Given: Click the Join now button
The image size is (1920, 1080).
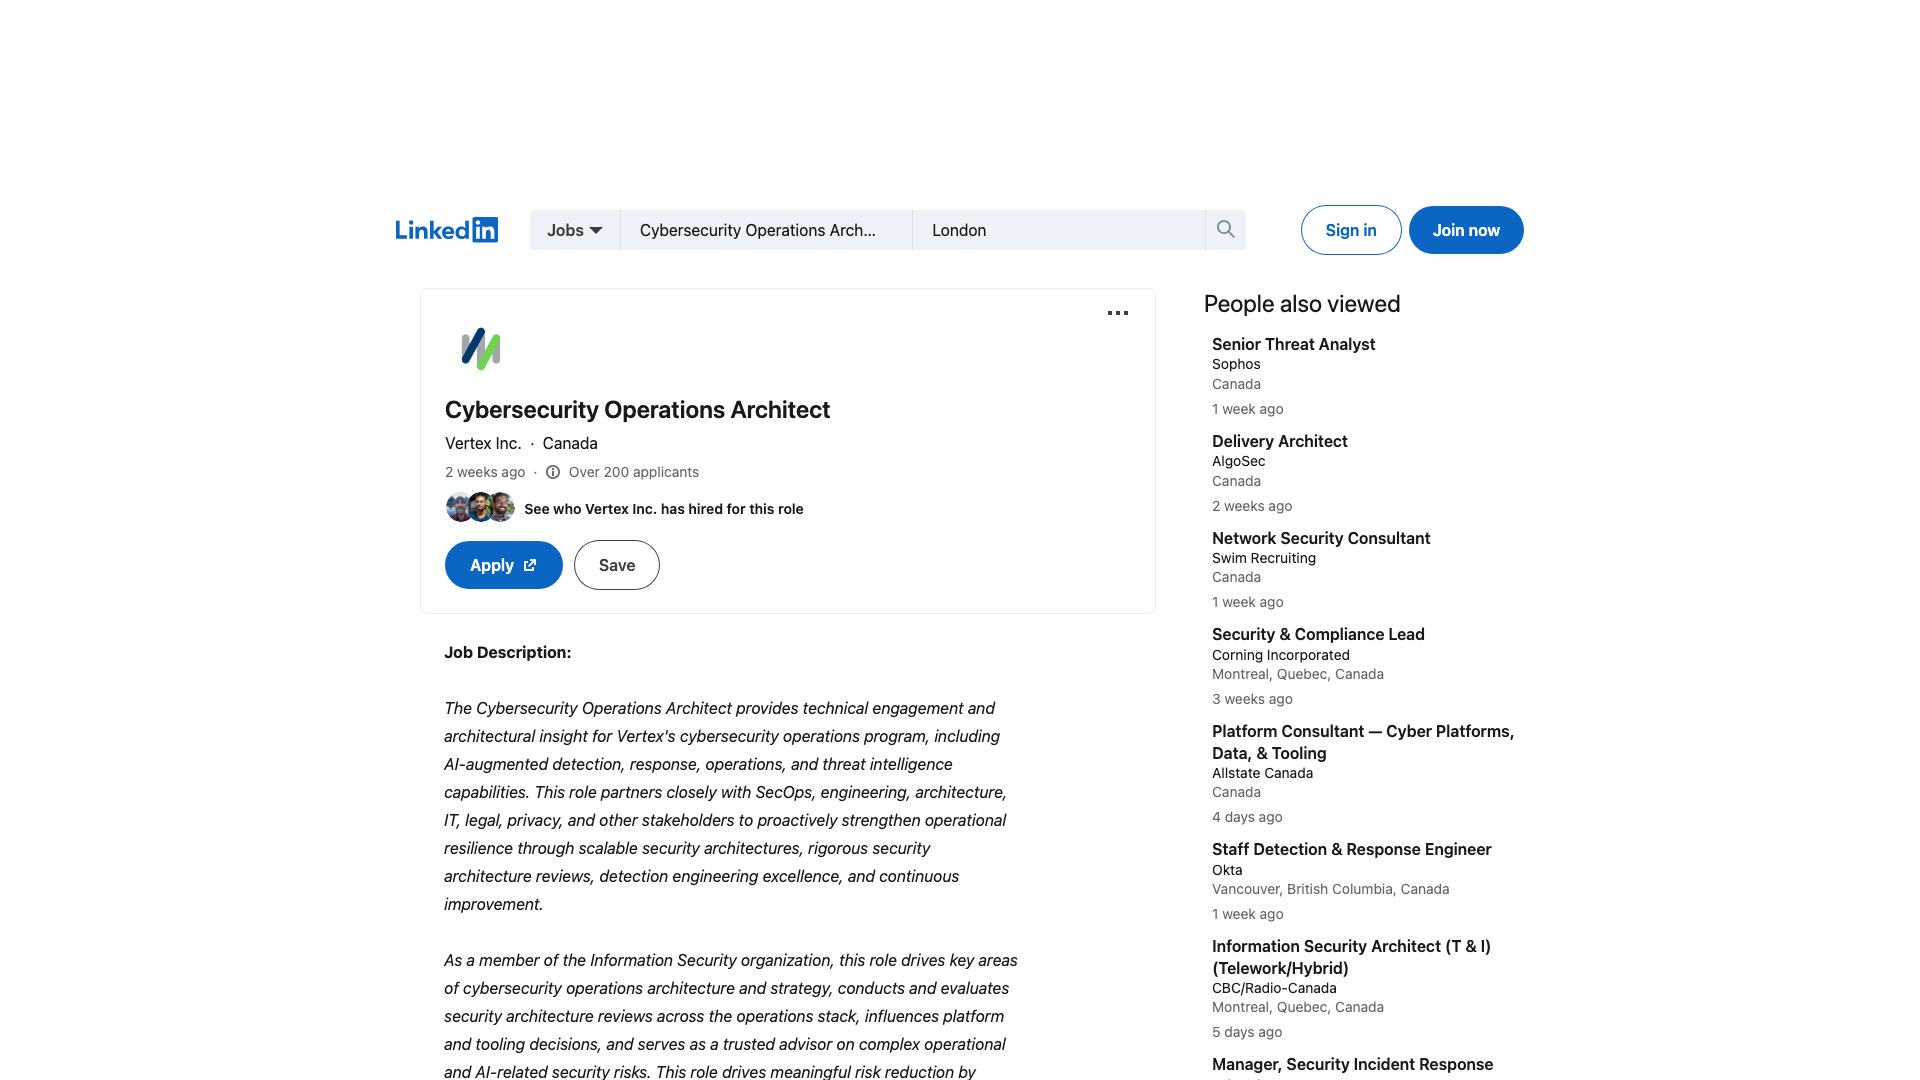Looking at the screenshot, I should 1466,230.
